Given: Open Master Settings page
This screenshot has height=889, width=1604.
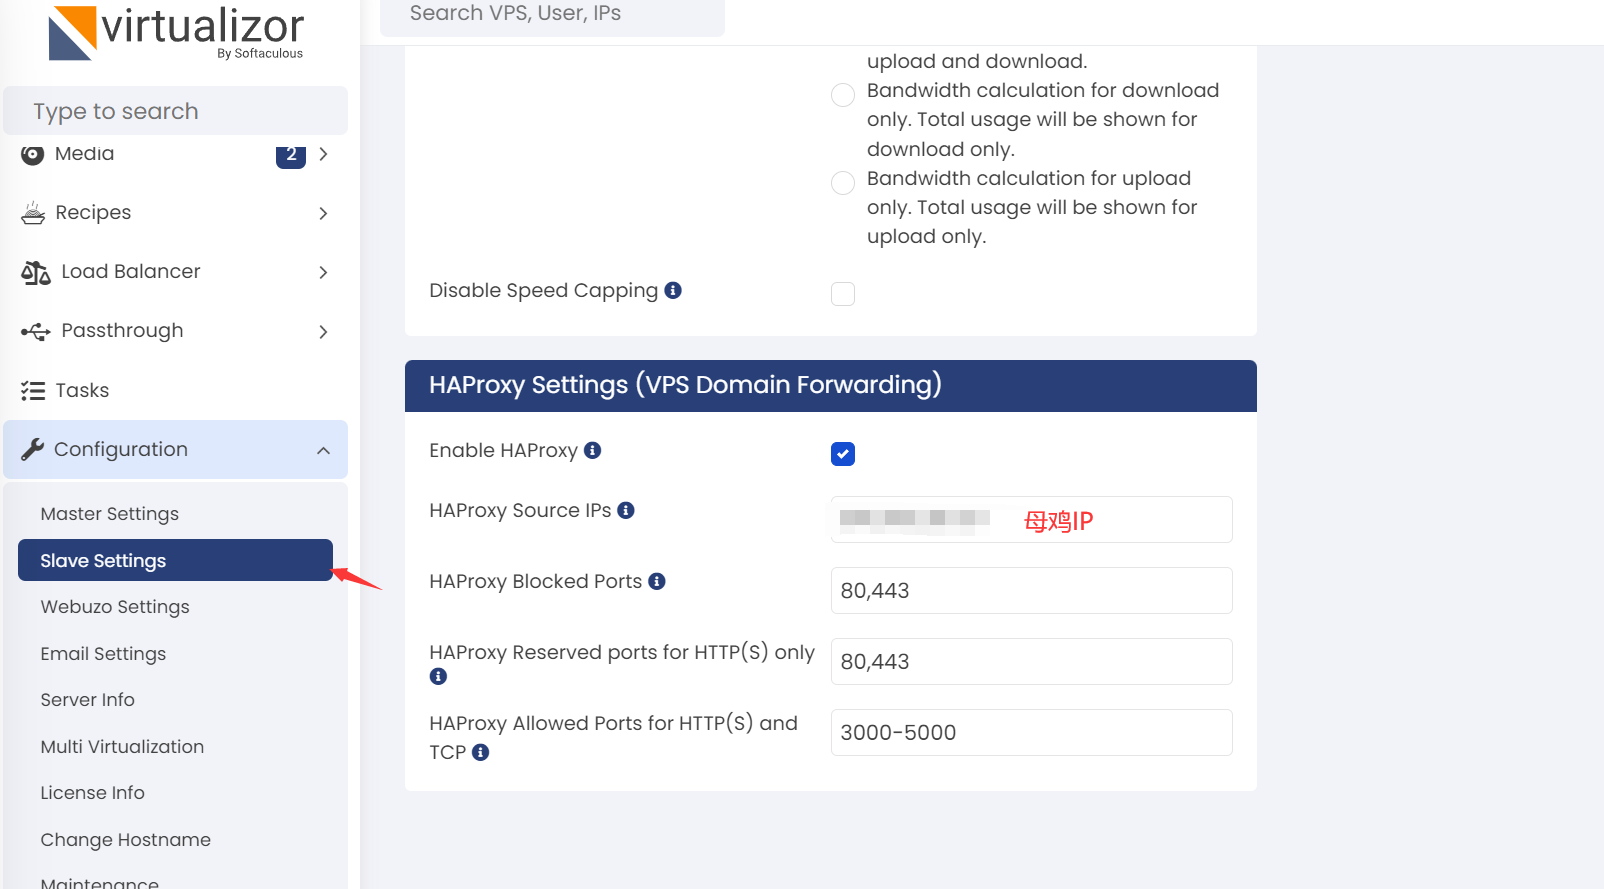Looking at the screenshot, I should click(x=110, y=514).
